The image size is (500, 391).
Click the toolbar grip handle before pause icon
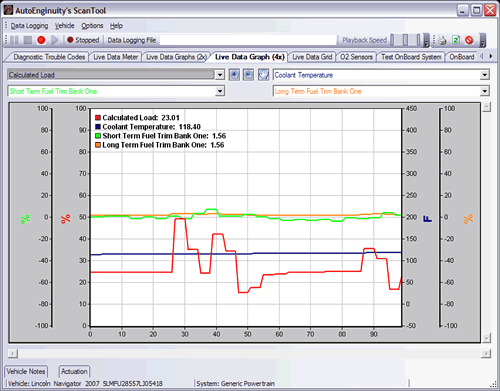pyautogui.click(x=6, y=40)
